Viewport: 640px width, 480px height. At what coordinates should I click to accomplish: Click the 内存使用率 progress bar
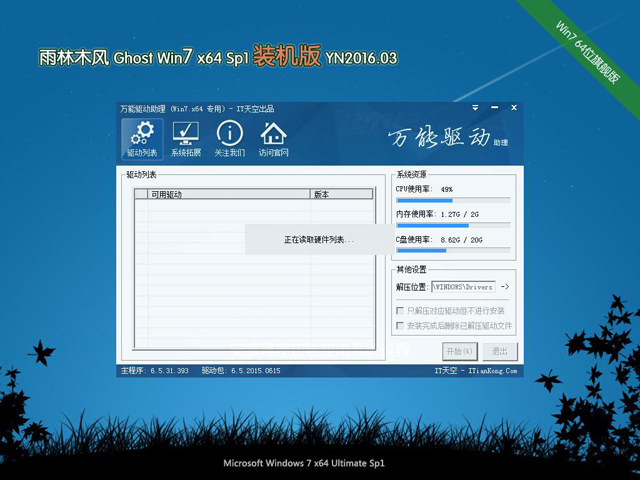coord(453,225)
